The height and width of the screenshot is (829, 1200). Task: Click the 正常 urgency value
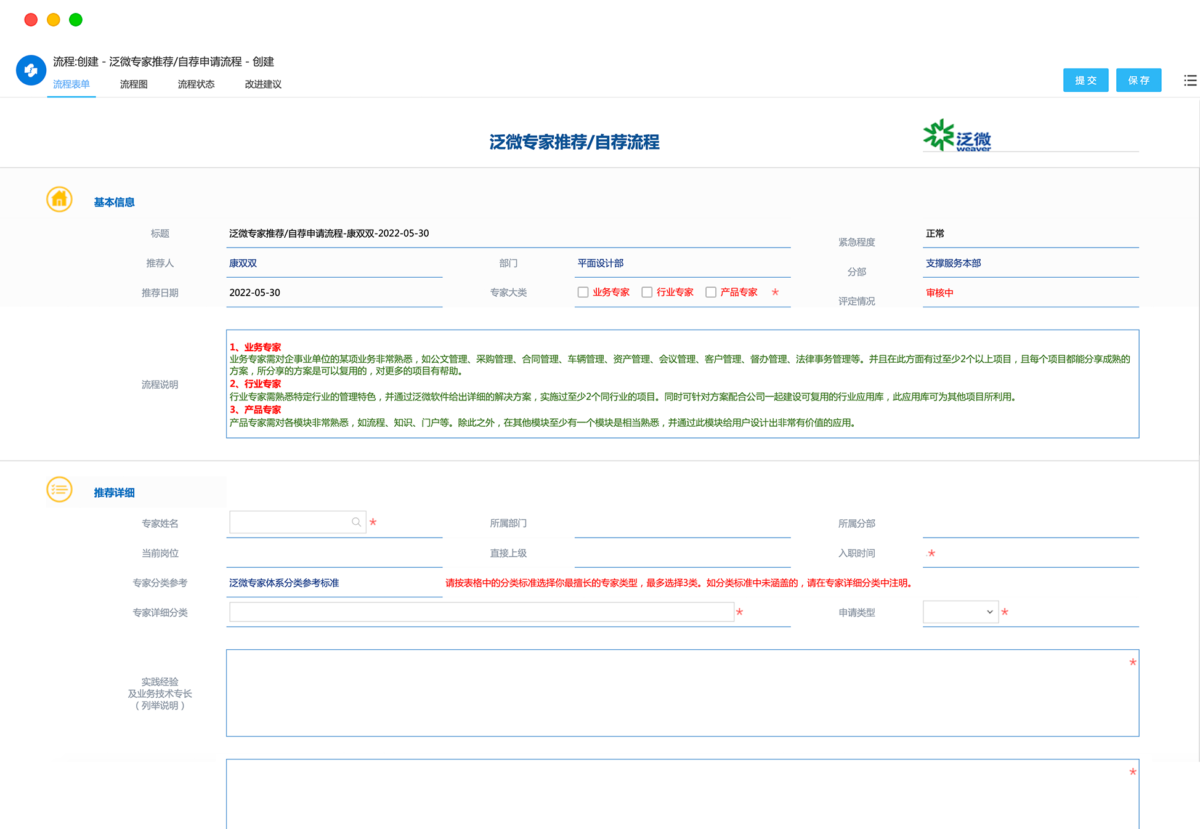(935, 233)
